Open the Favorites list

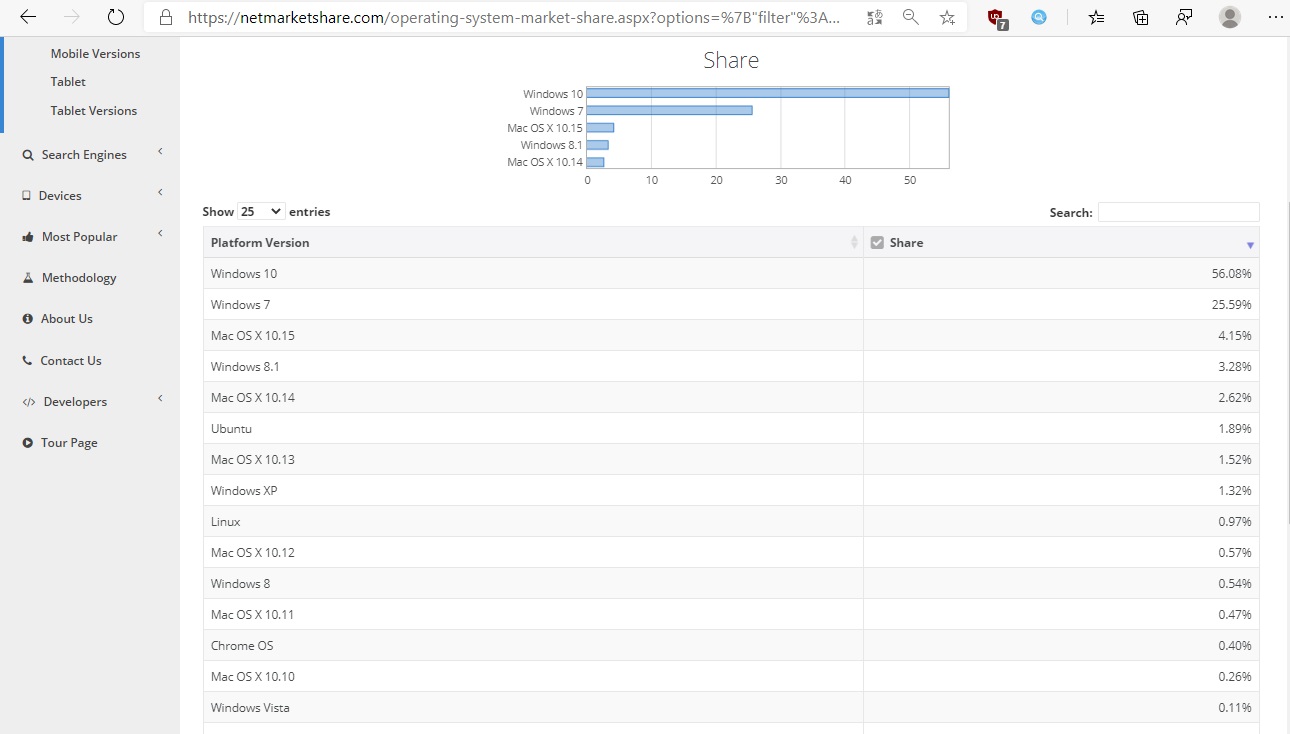(x=1097, y=17)
